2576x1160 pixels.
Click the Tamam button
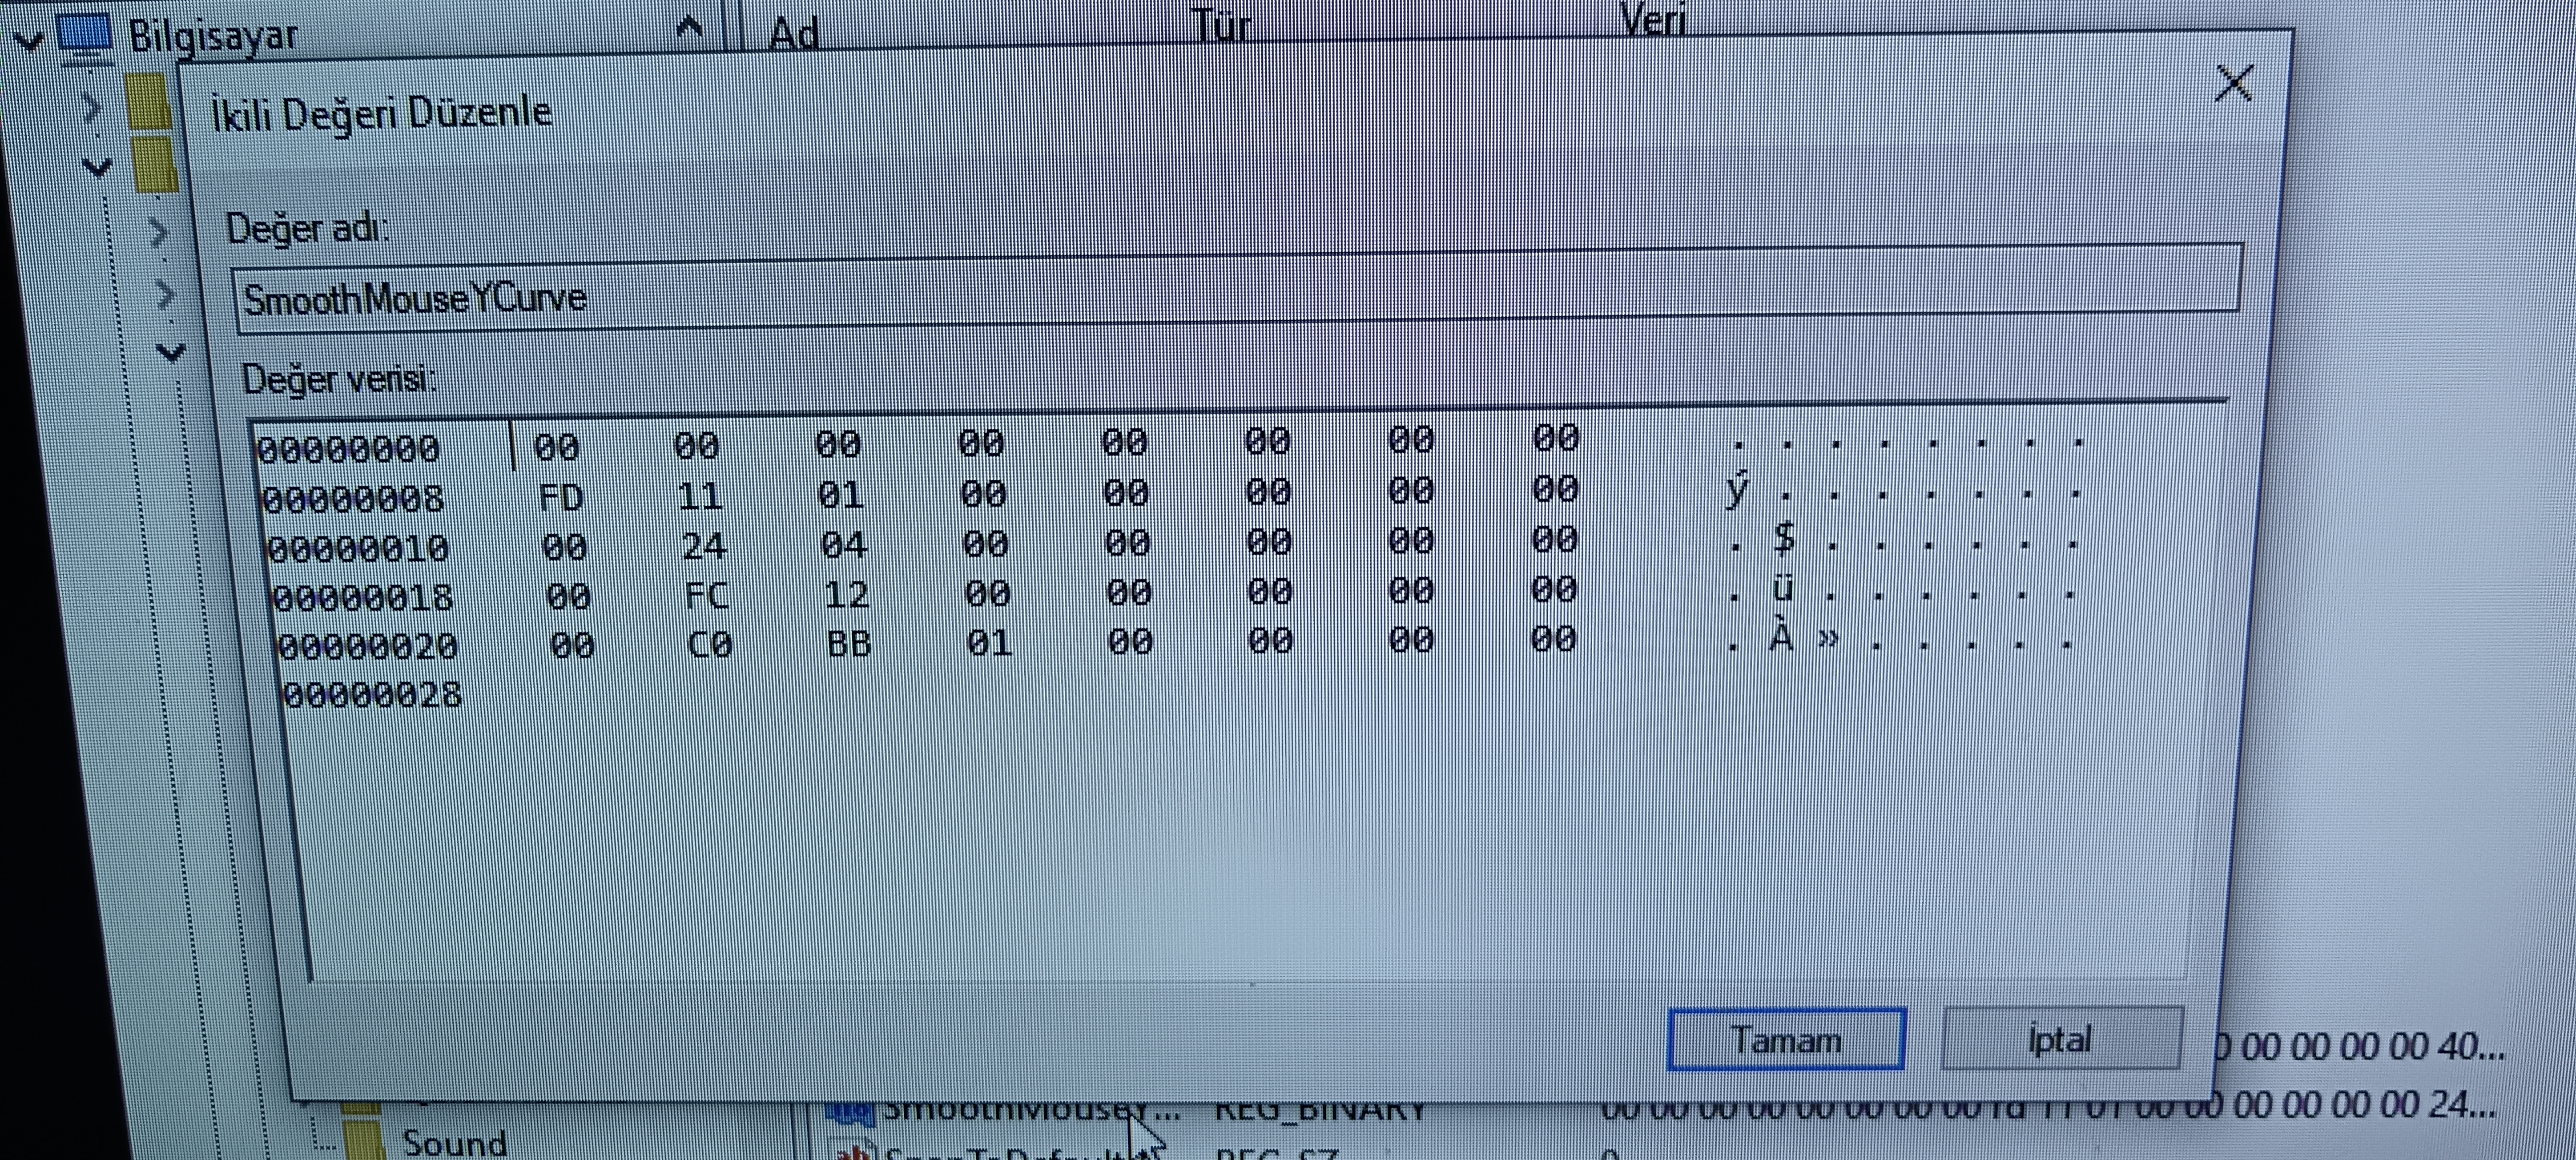coord(1786,1039)
